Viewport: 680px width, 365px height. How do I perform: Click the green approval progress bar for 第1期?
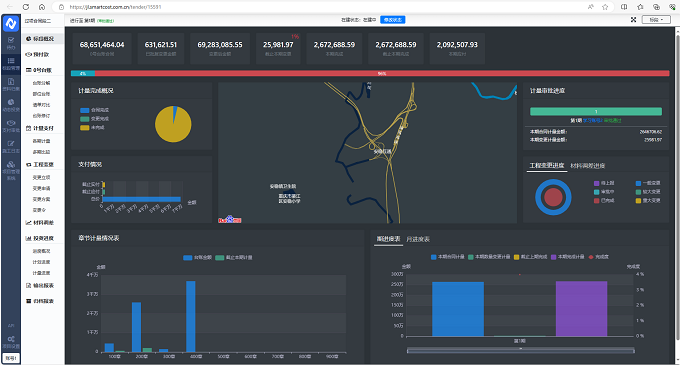pyautogui.click(x=596, y=111)
